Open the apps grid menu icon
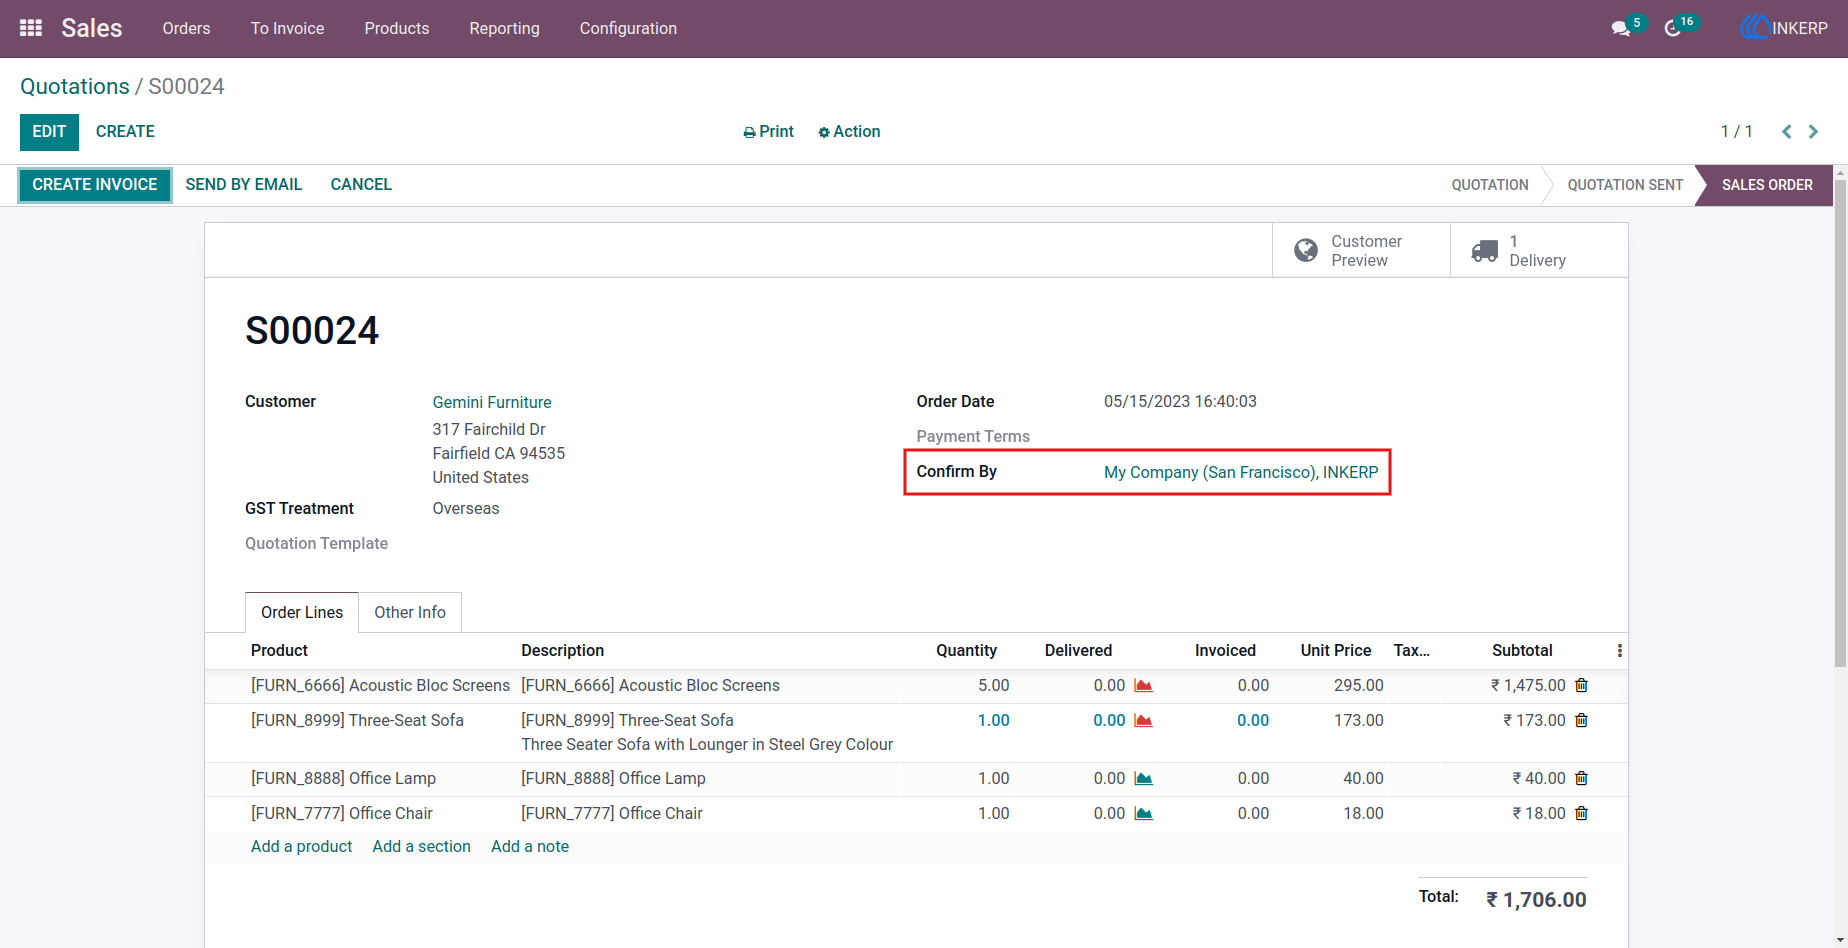 tap(31, 28)
